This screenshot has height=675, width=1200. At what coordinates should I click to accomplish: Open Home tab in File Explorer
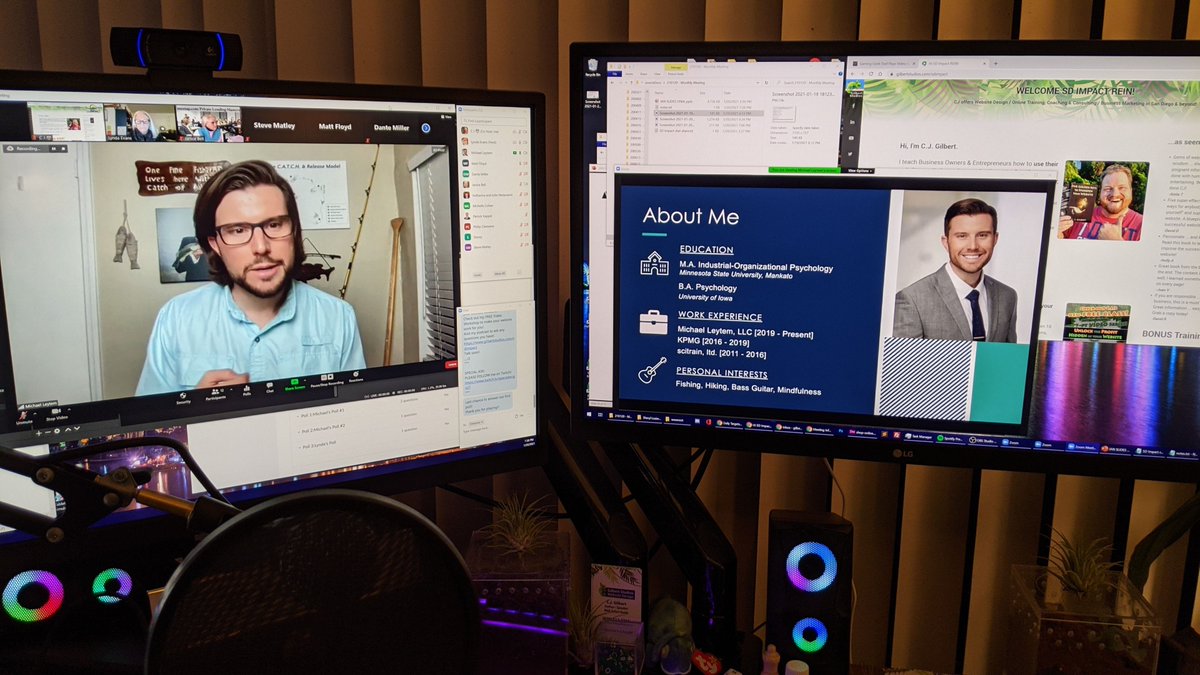pos(629,74)
